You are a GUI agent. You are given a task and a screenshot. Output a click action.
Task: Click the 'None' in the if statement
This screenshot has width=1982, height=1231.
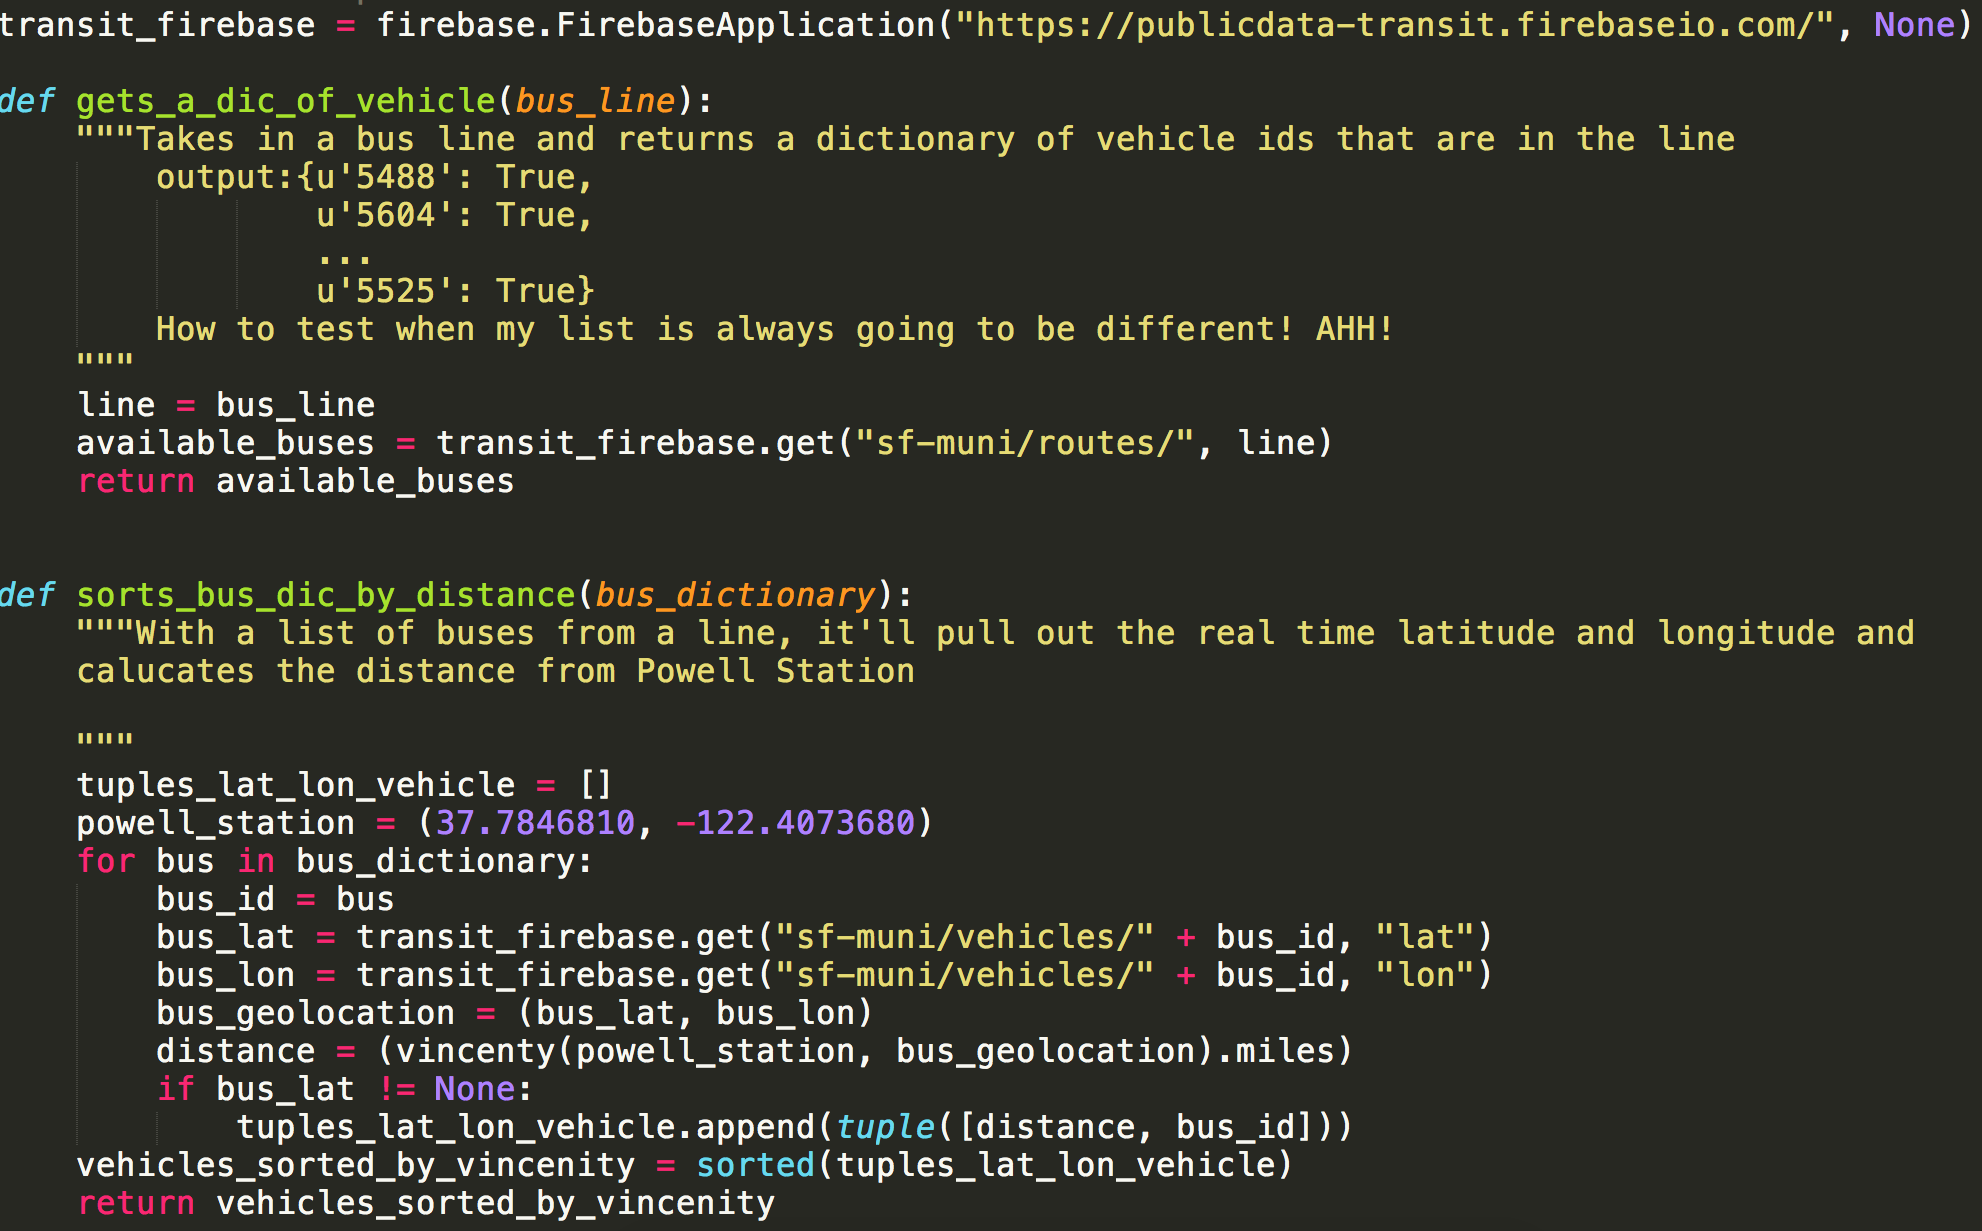(x=475, y=1089)
